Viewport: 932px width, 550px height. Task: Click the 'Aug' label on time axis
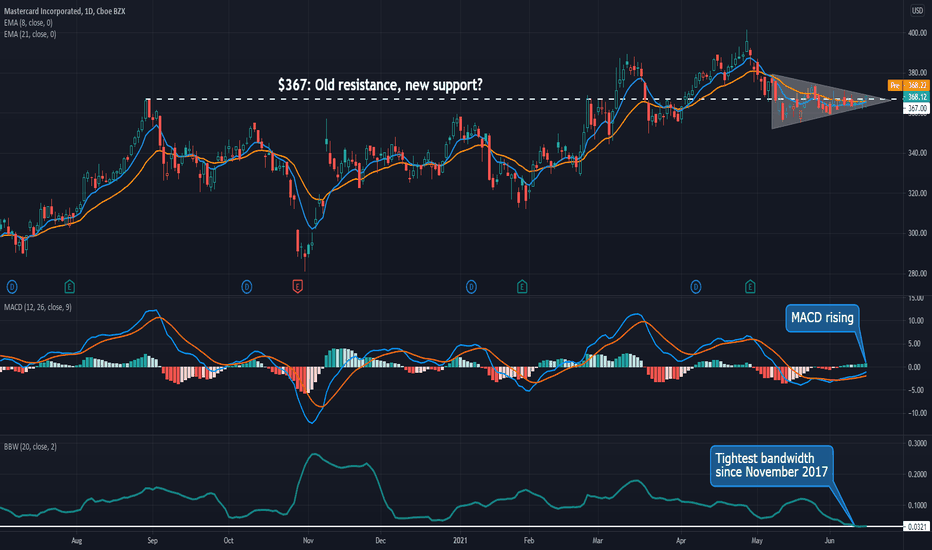77,540
